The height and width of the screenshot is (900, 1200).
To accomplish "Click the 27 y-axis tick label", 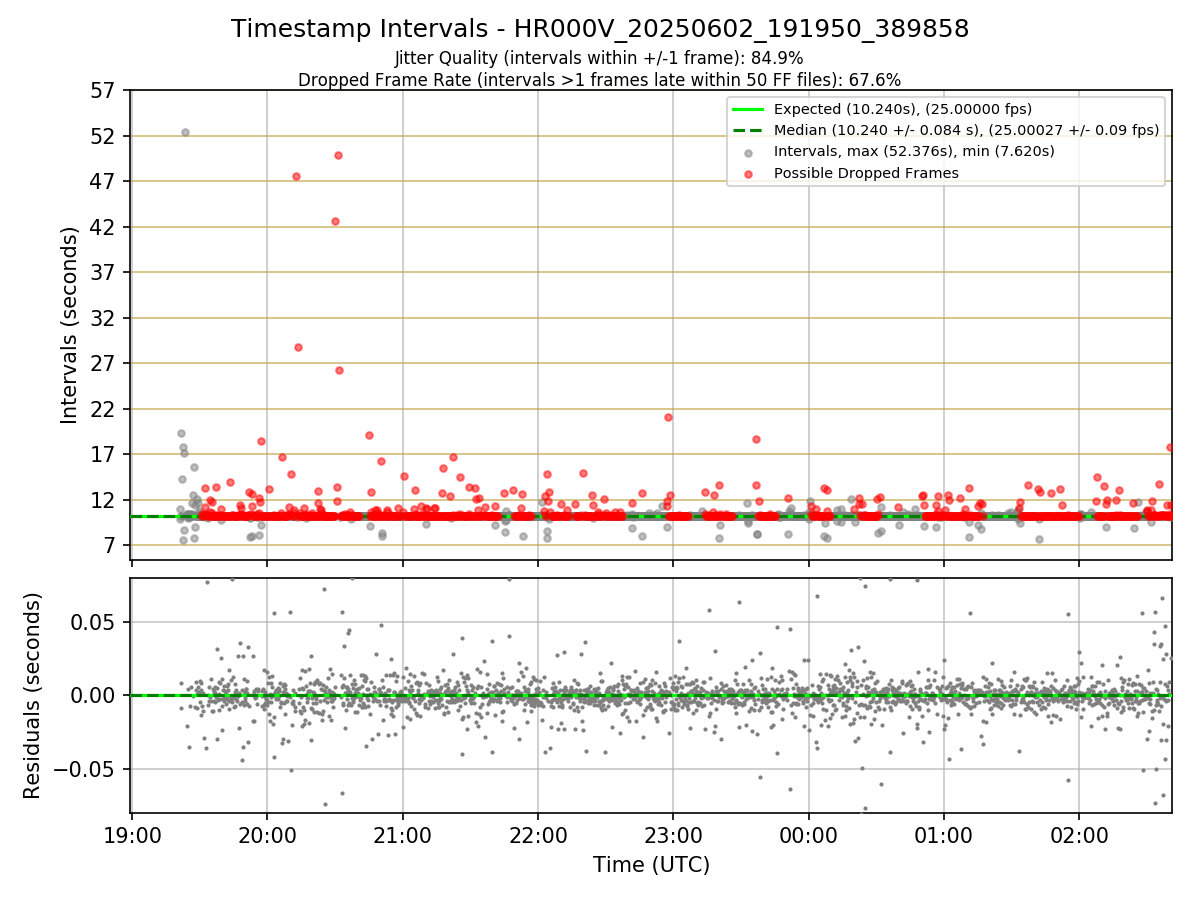I will point(104,363).
